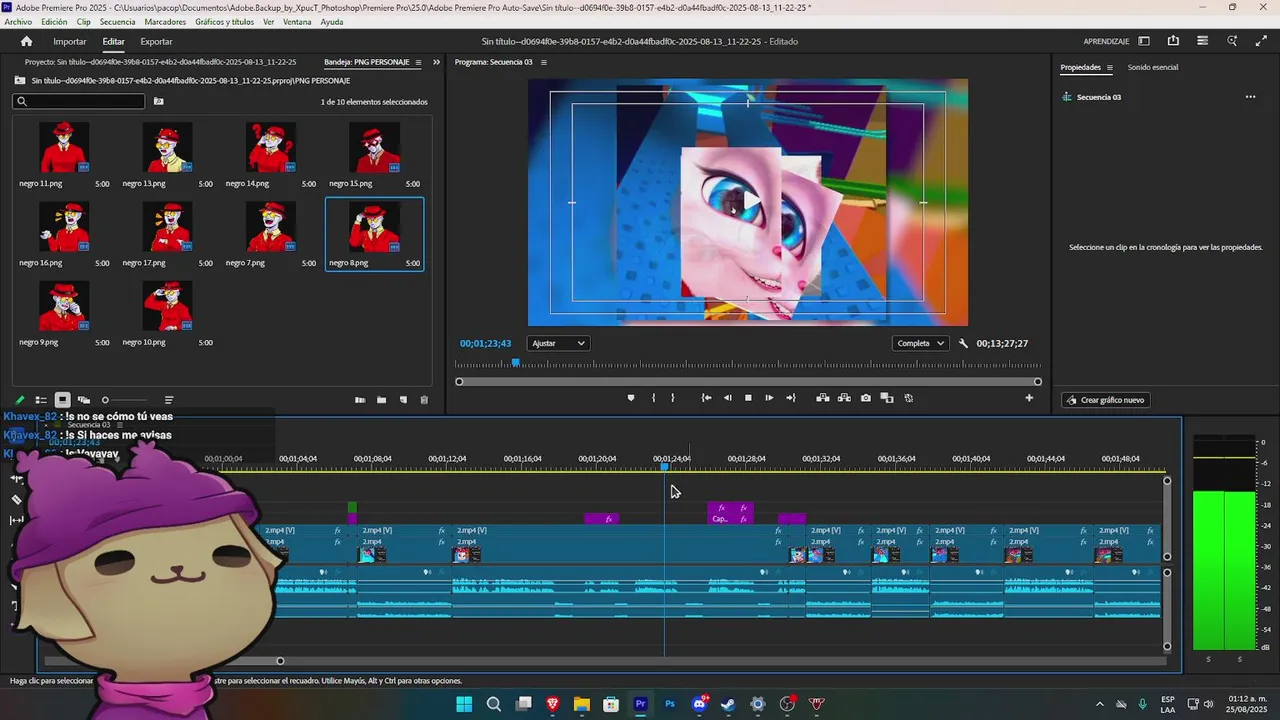Open the Program monitor wrench settings
This screenshot has width=1280, height=720.
963,343
